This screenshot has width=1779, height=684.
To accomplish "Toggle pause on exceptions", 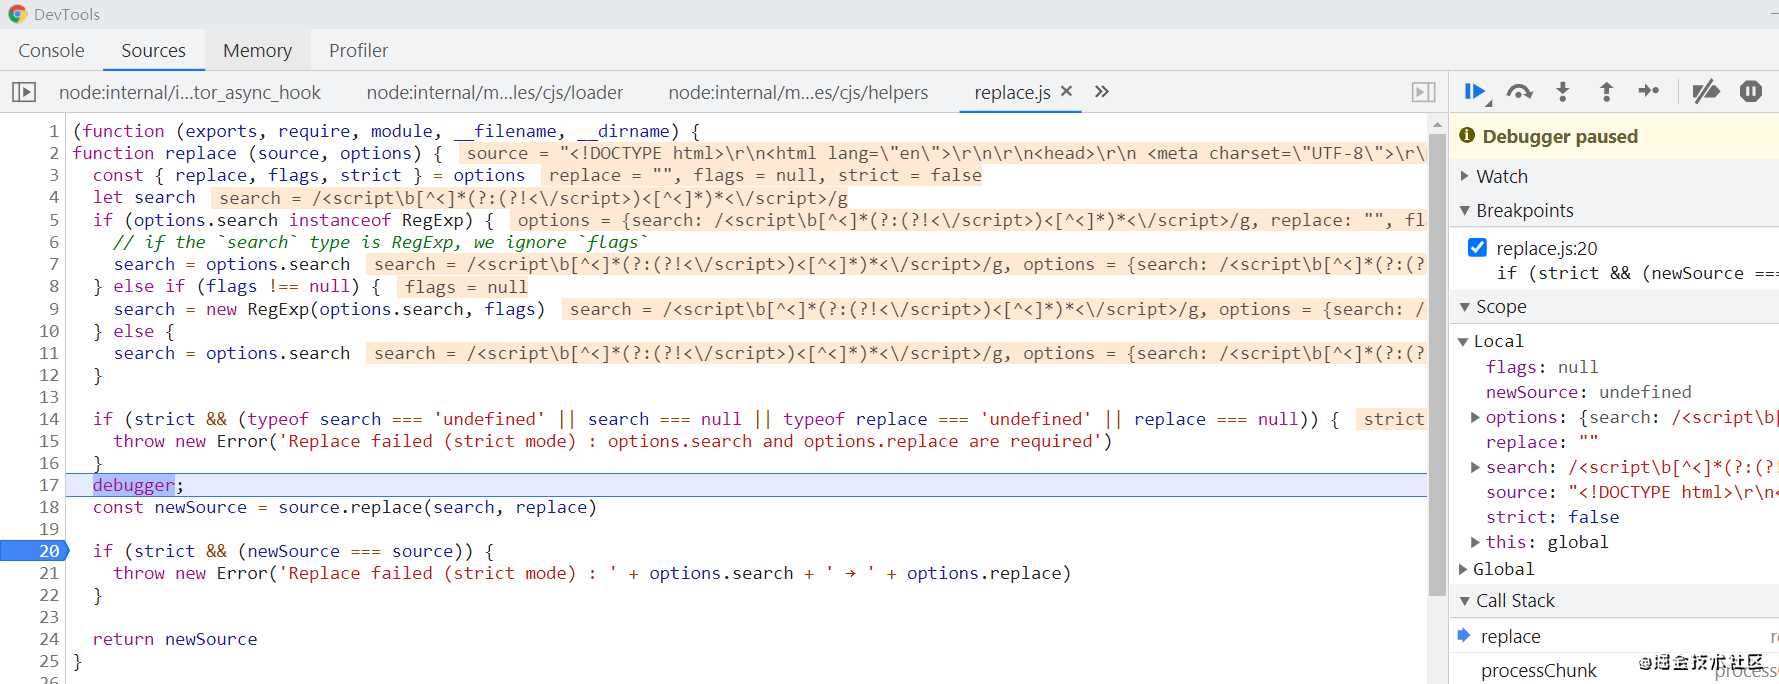I will click(x=1750, y=92).
